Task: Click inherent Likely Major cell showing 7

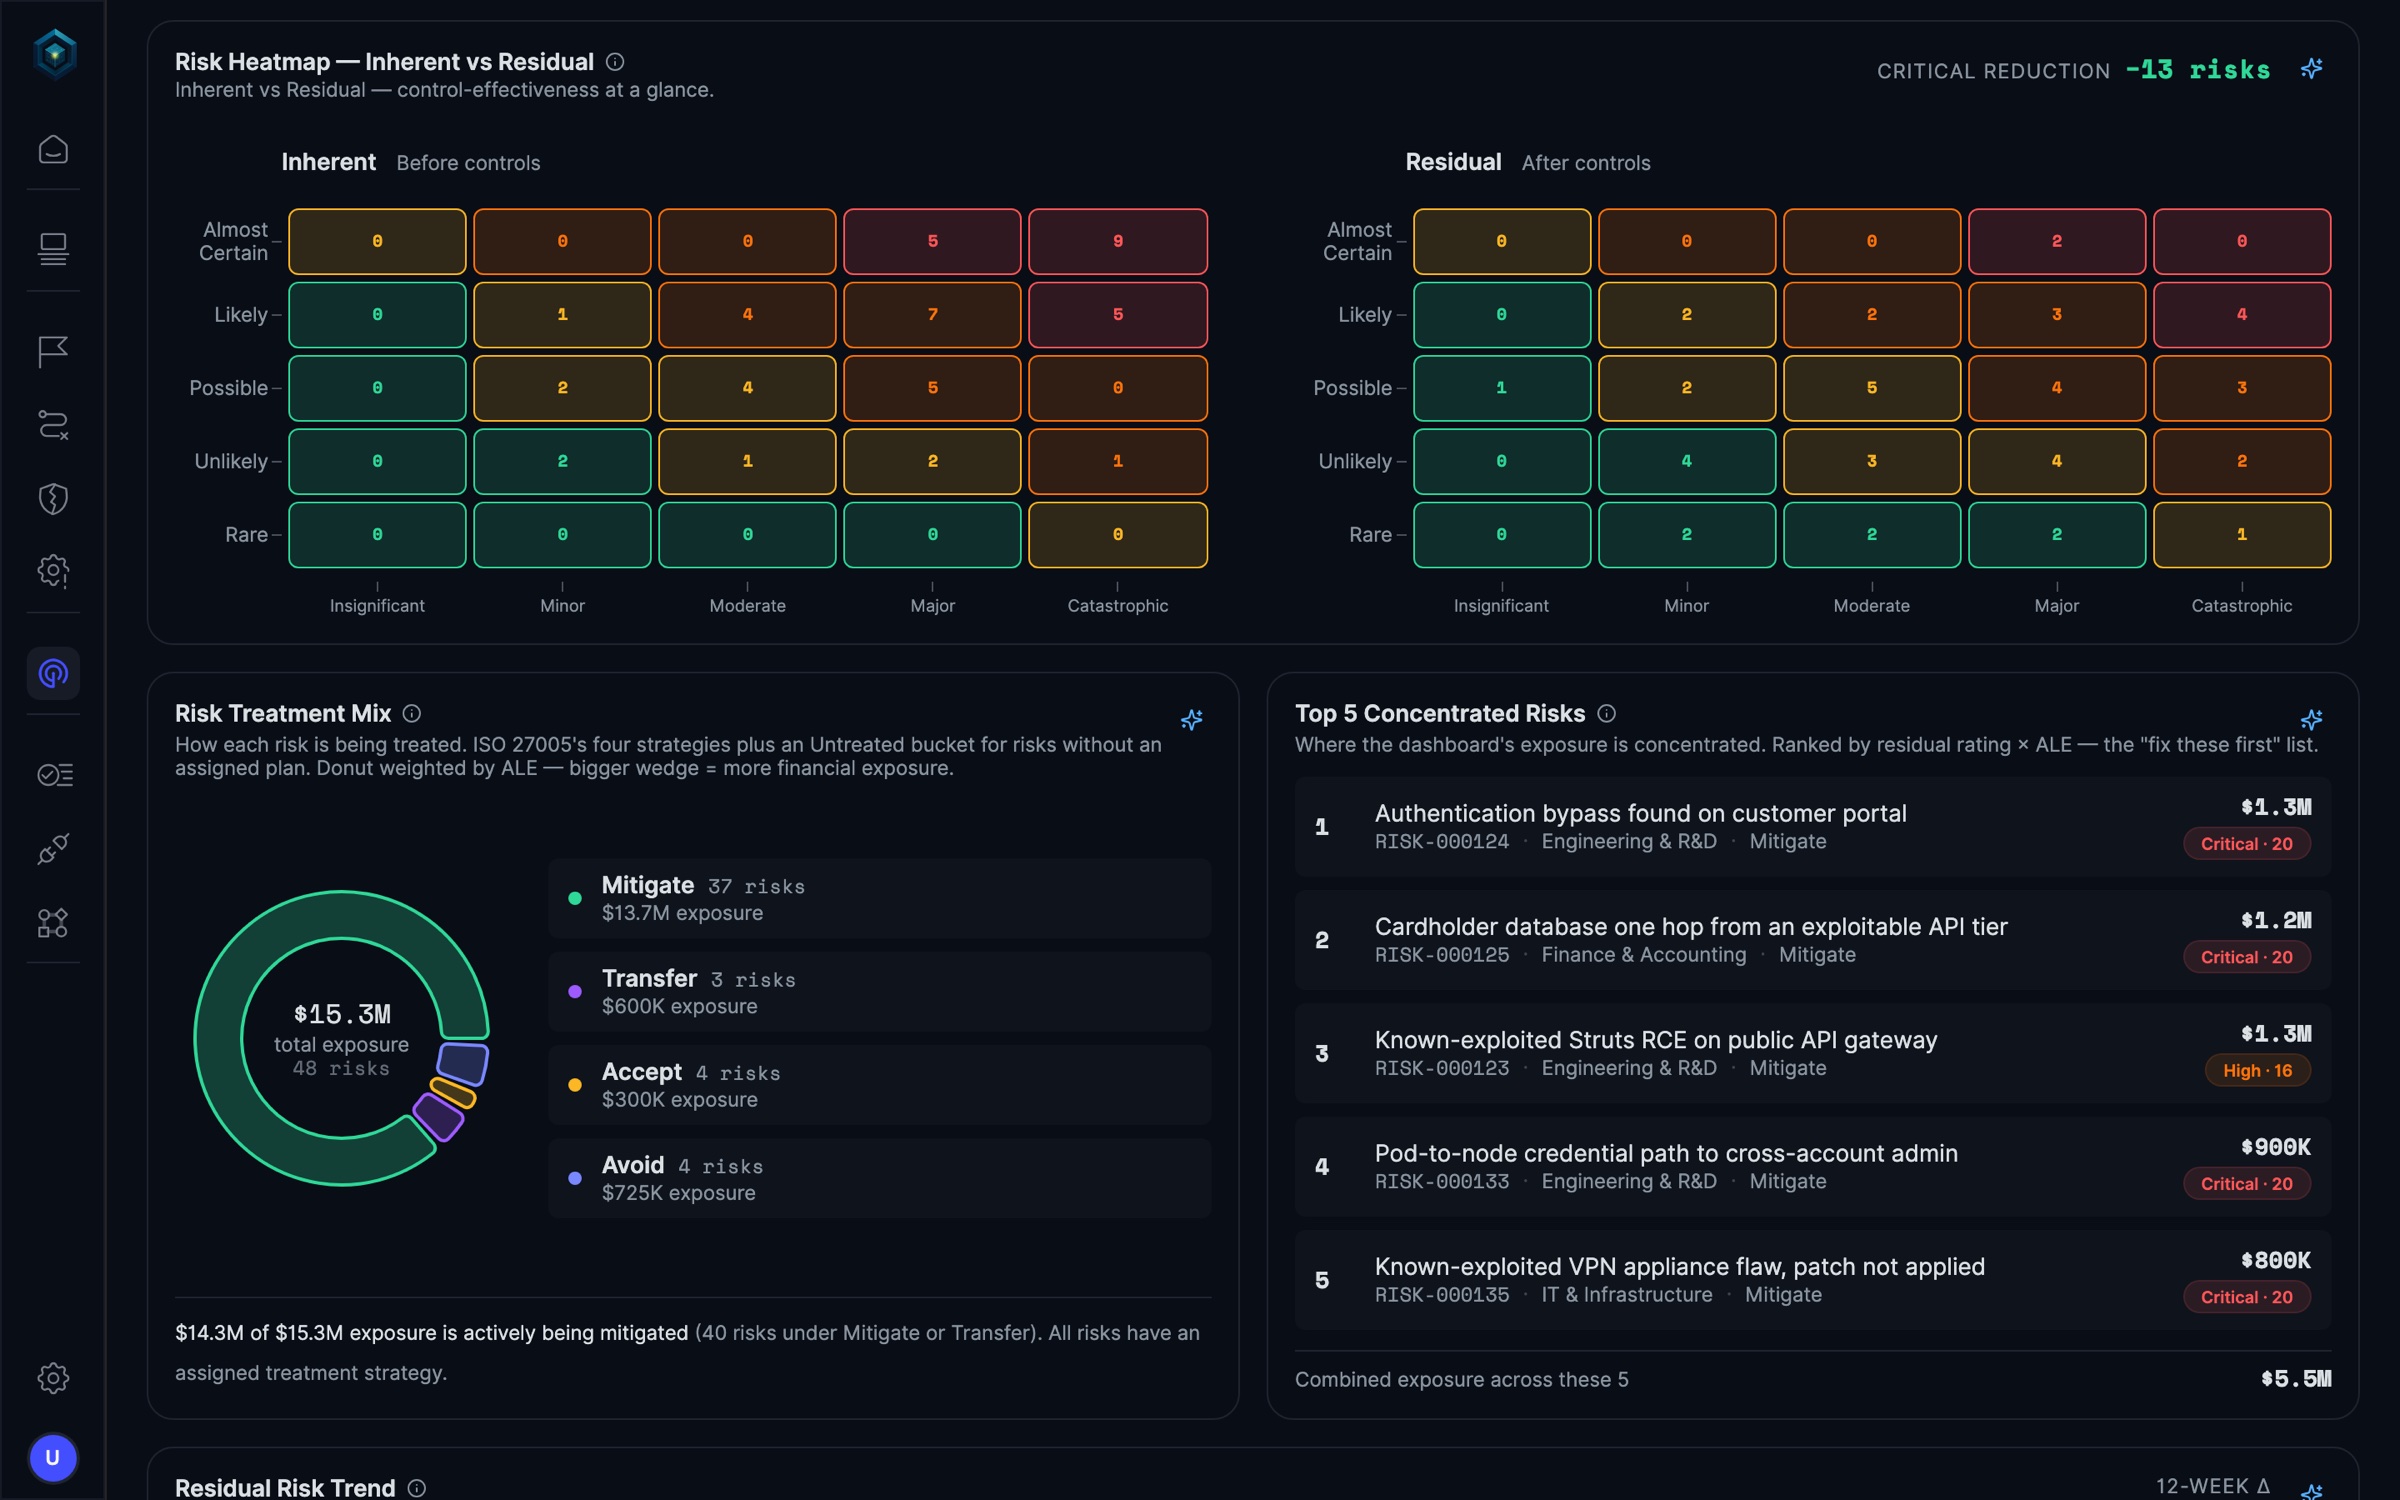Action: point(932,314)
